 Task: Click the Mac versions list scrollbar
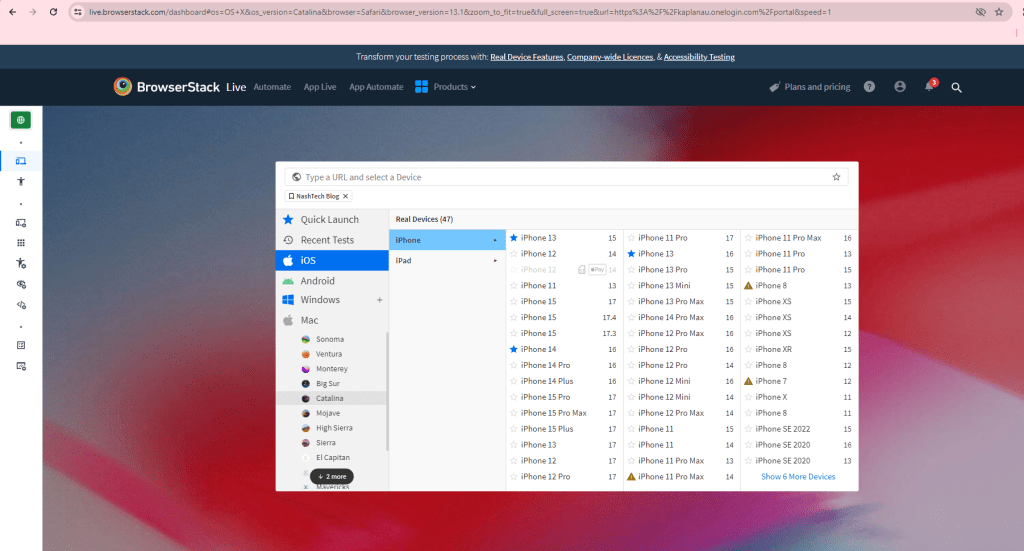click(387, 390)
